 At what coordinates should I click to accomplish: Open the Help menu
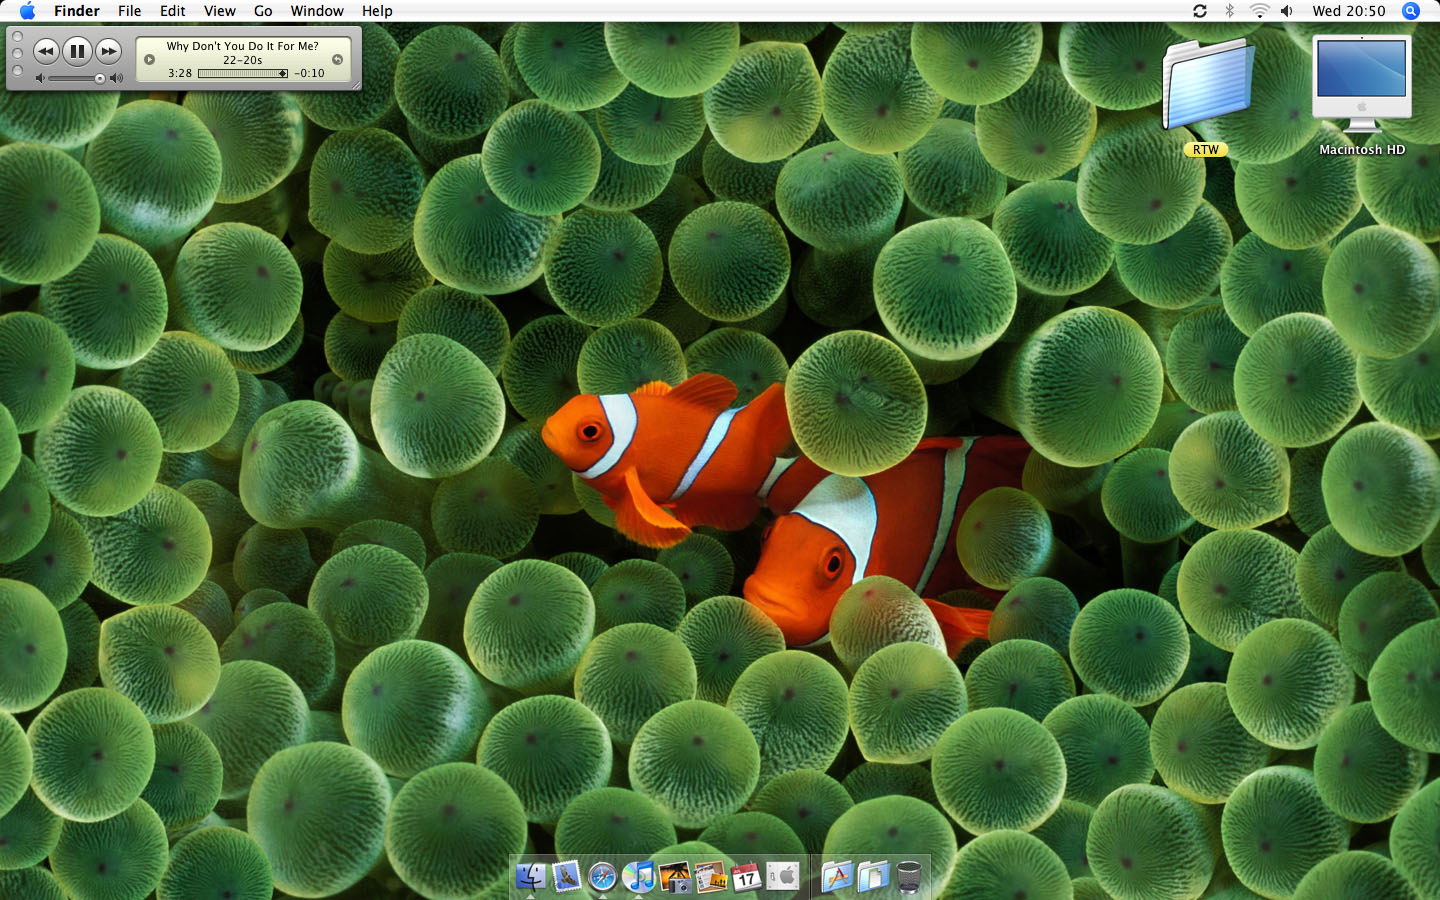coord(377,11)
